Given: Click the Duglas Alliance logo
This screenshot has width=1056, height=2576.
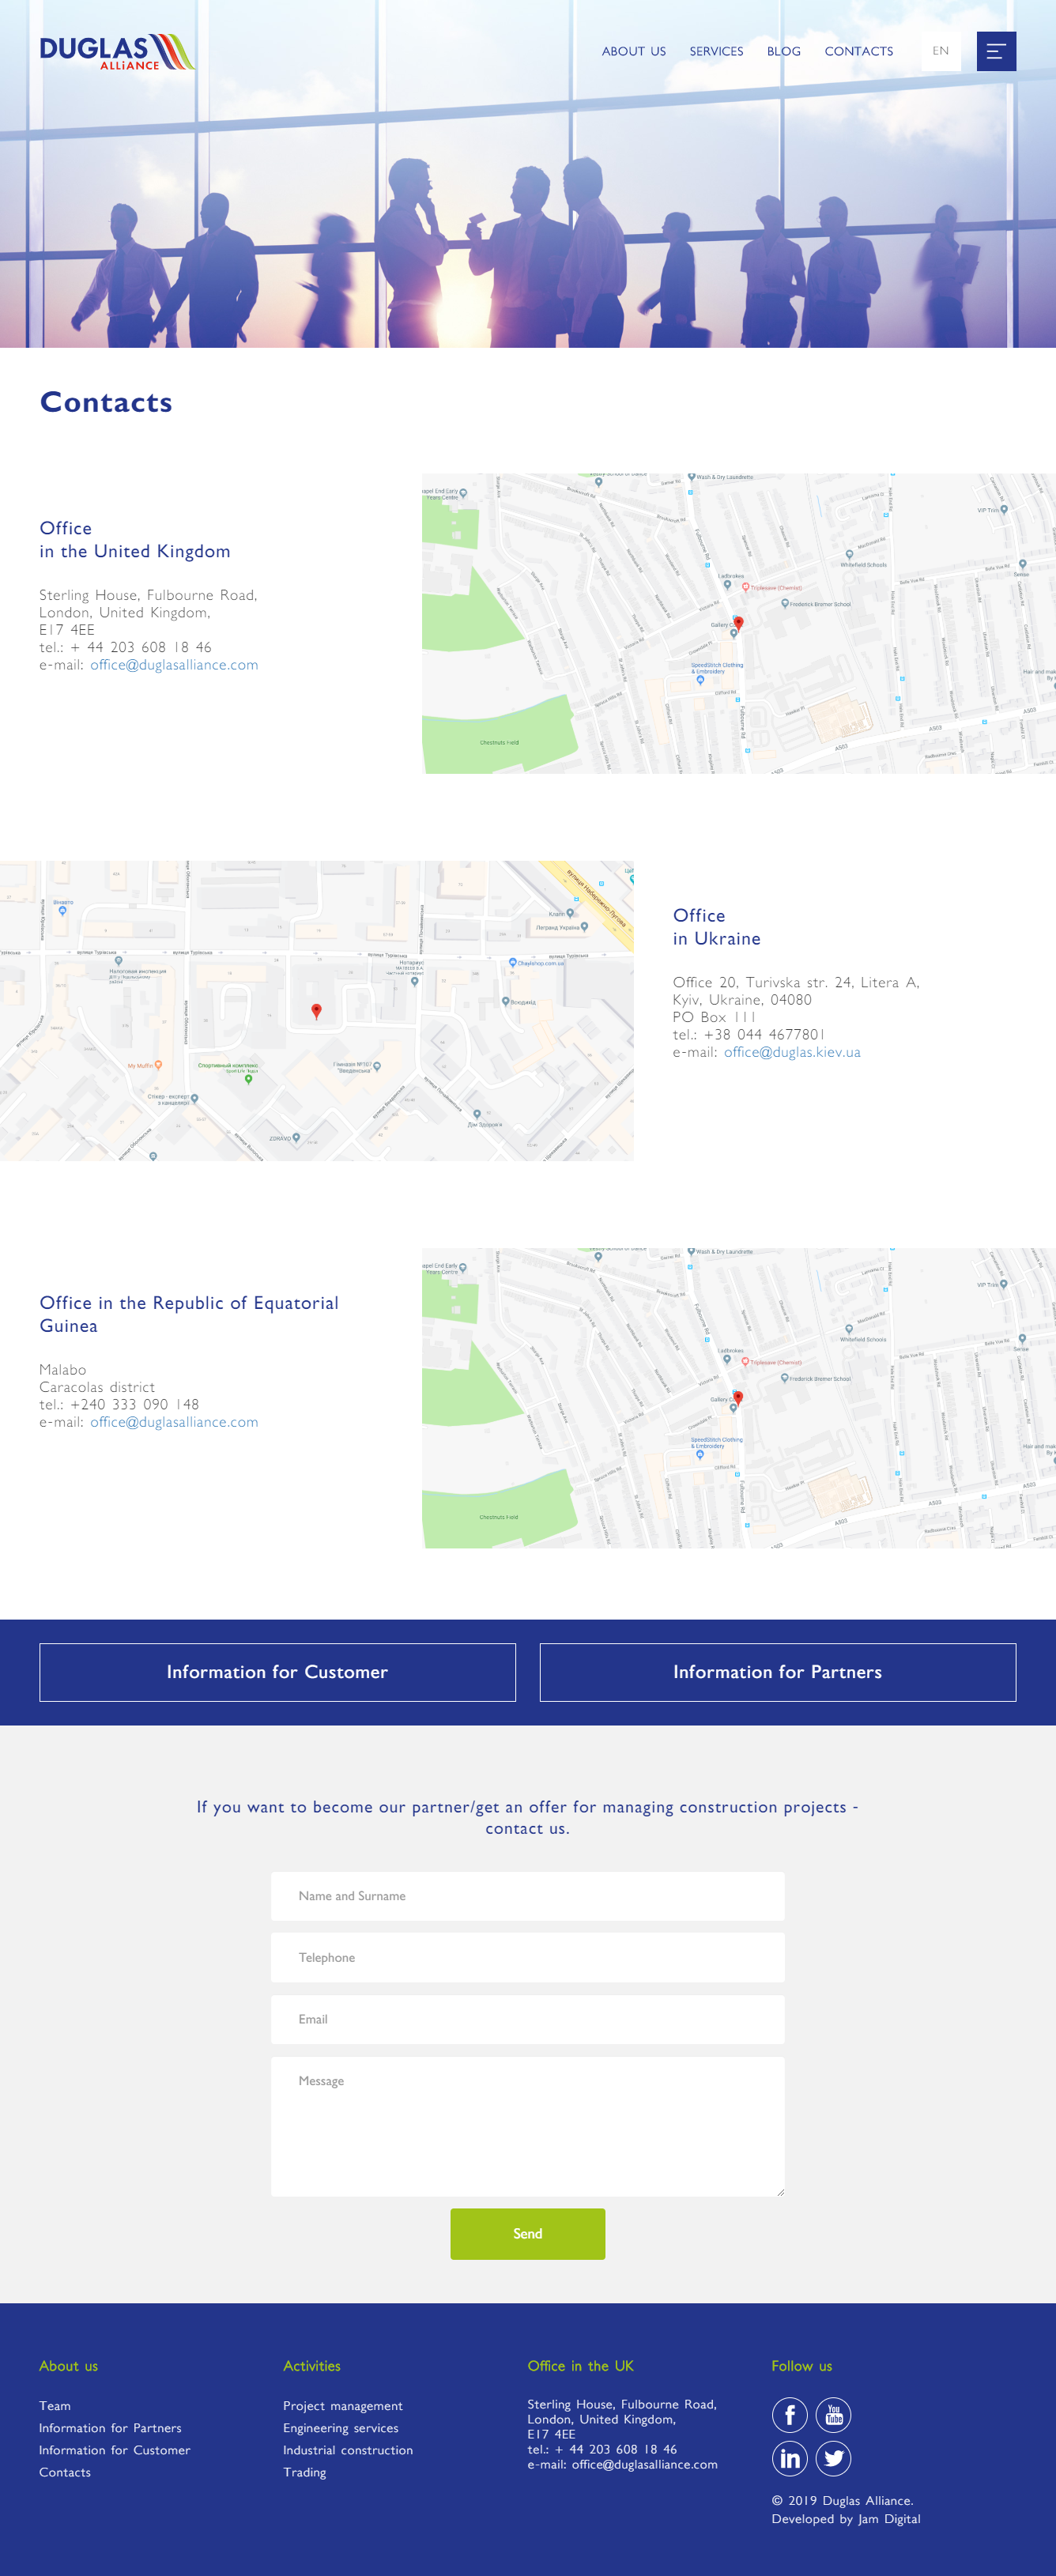Looking at the screenshot, I should [x=117, y=52].
